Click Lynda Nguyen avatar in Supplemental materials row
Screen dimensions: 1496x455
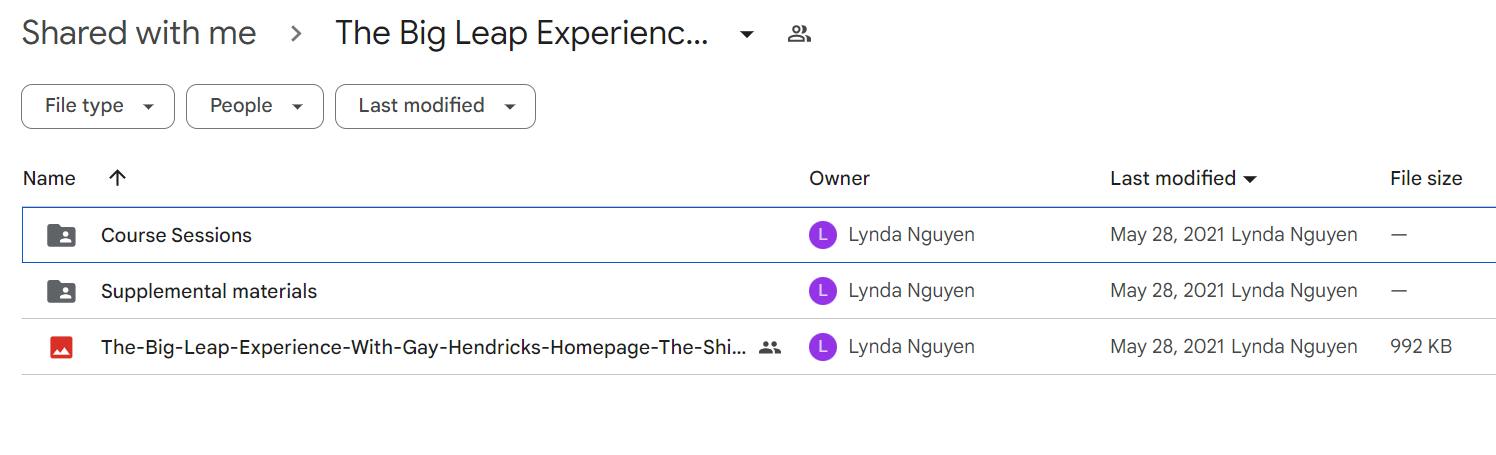click(823, 291)
